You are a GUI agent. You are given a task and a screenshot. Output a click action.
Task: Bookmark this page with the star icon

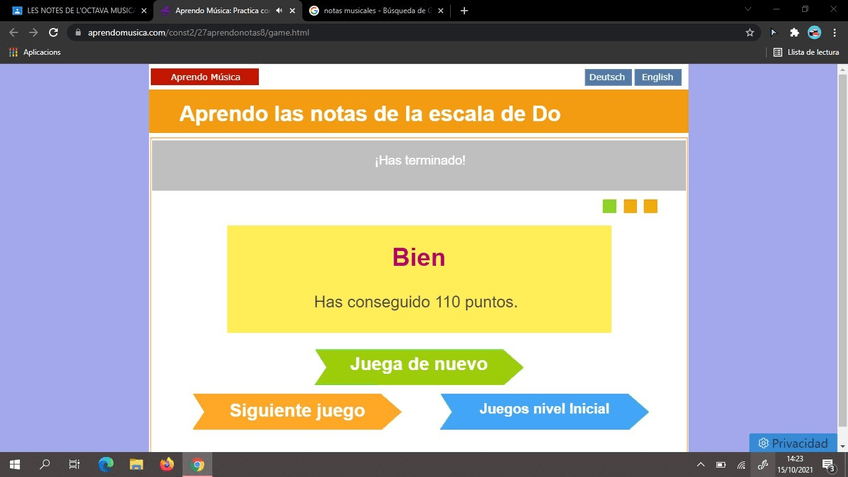[750, 32]
